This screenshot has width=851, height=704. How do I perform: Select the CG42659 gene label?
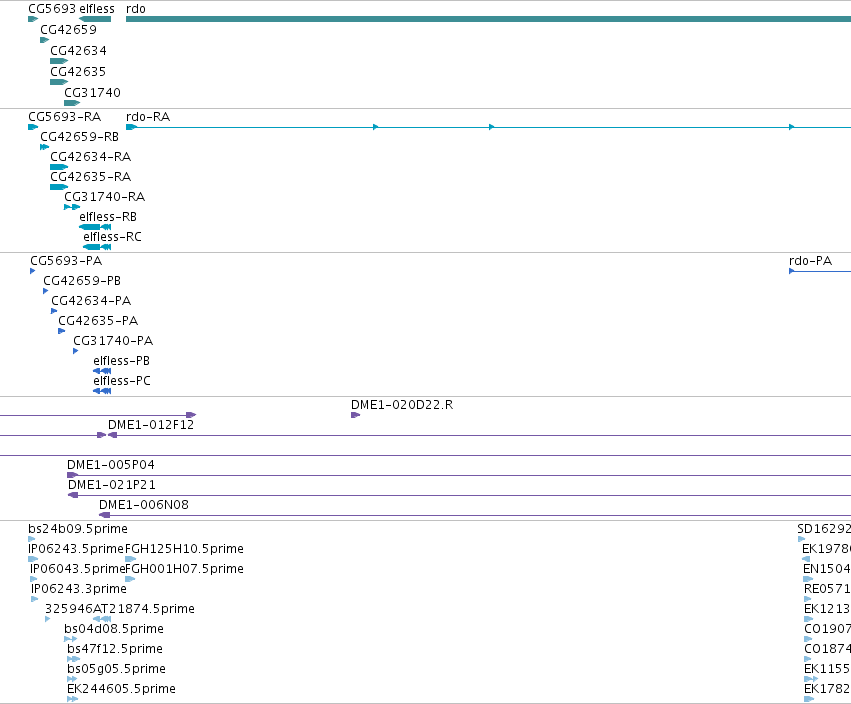(x=68, y=30)
